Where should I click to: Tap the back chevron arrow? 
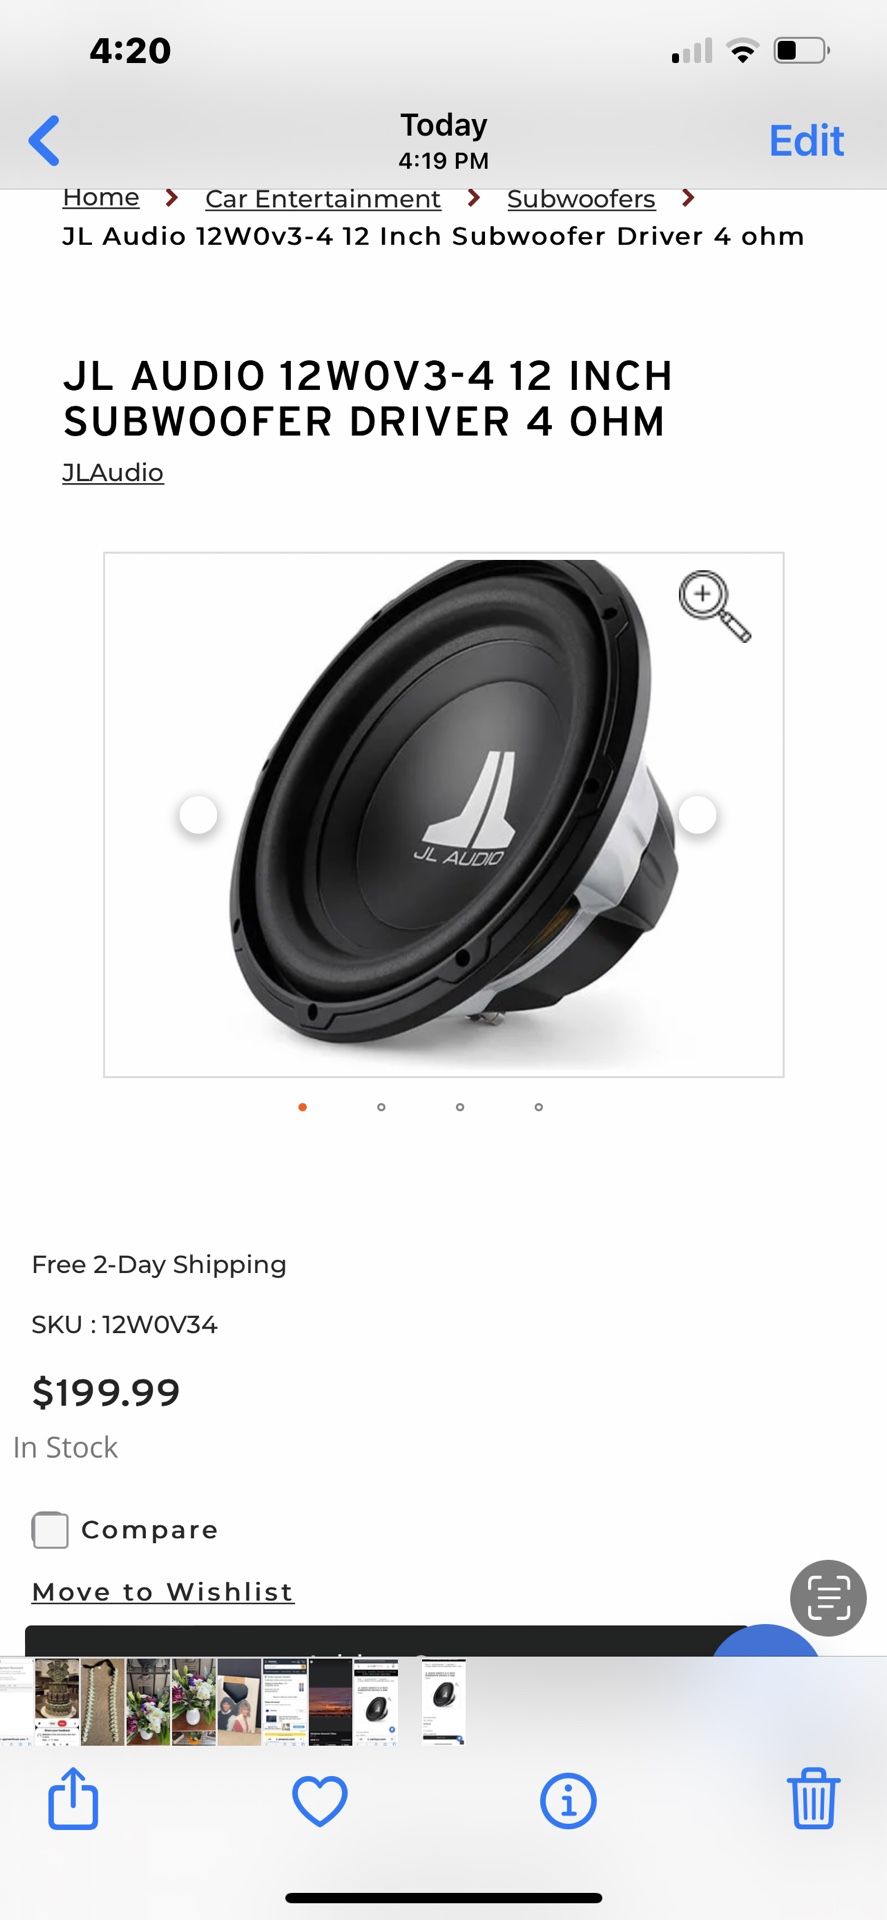(44, 140)
